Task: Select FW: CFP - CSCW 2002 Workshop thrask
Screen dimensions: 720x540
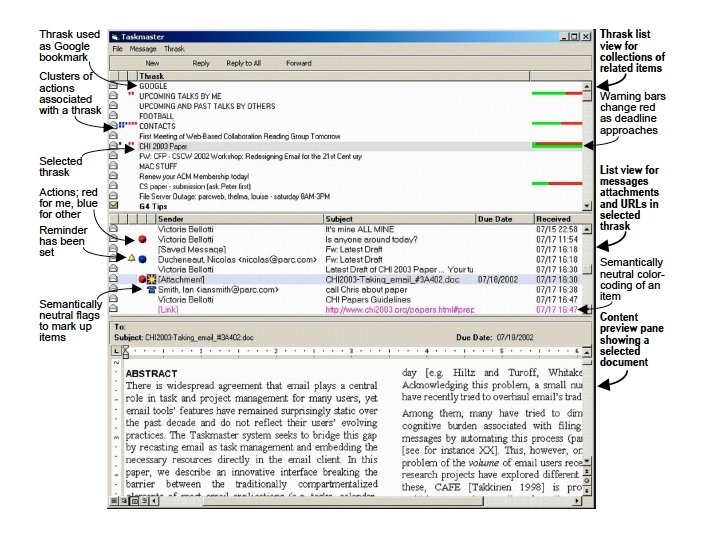Action: [250, 157]
